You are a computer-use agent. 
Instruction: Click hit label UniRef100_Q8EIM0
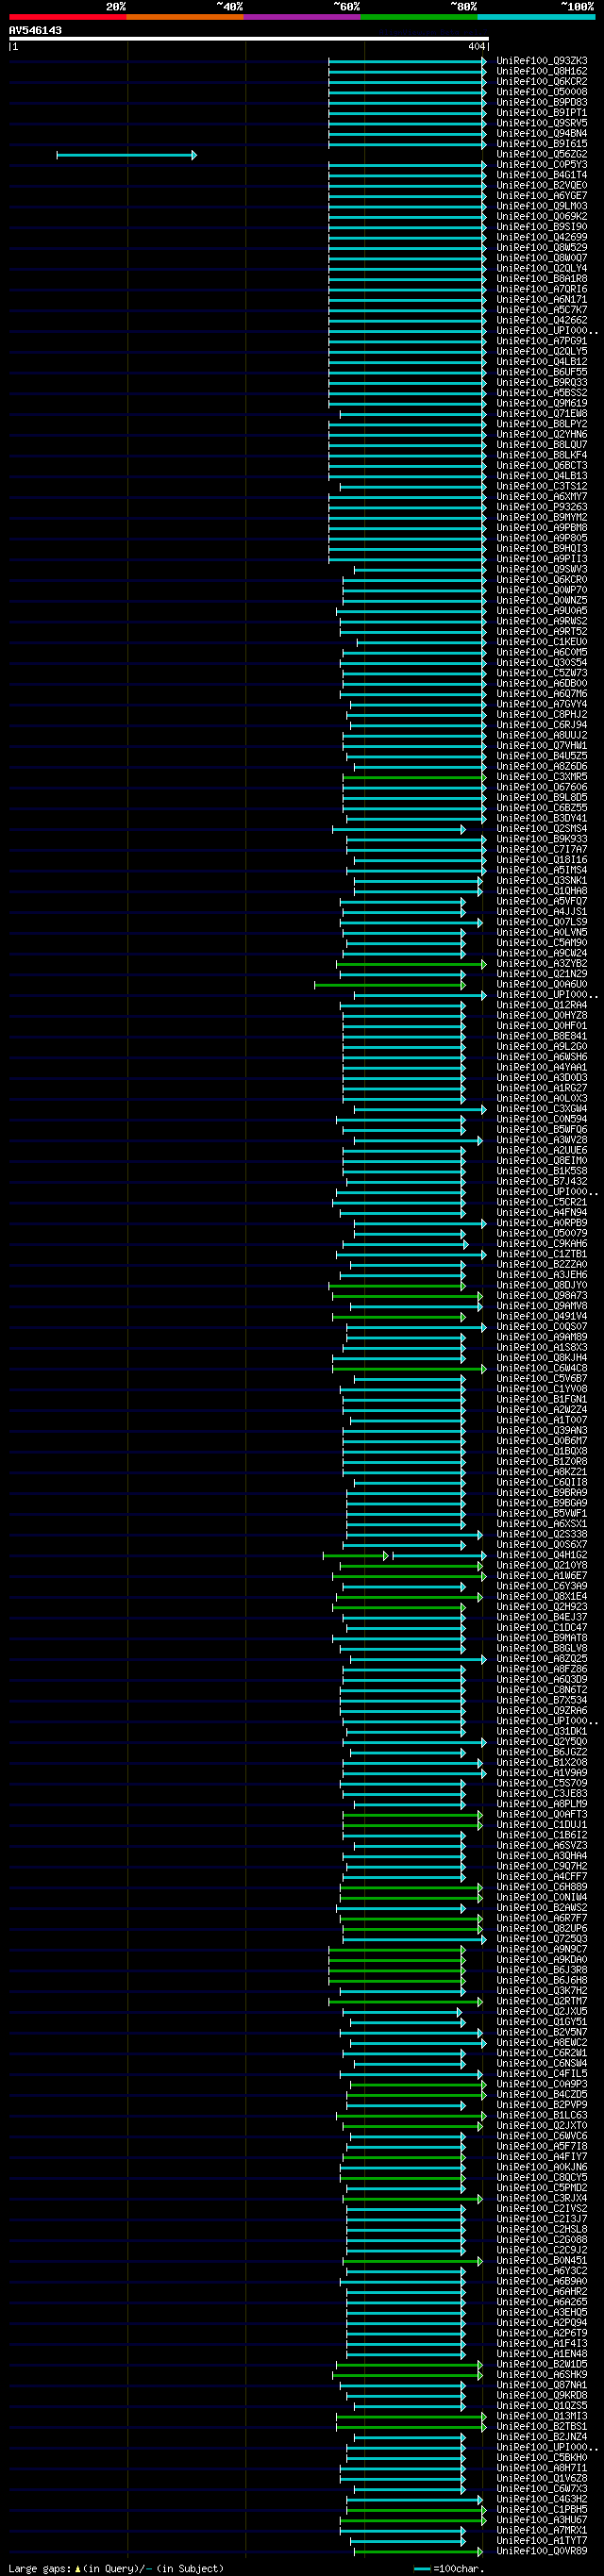pos(542,1161)
